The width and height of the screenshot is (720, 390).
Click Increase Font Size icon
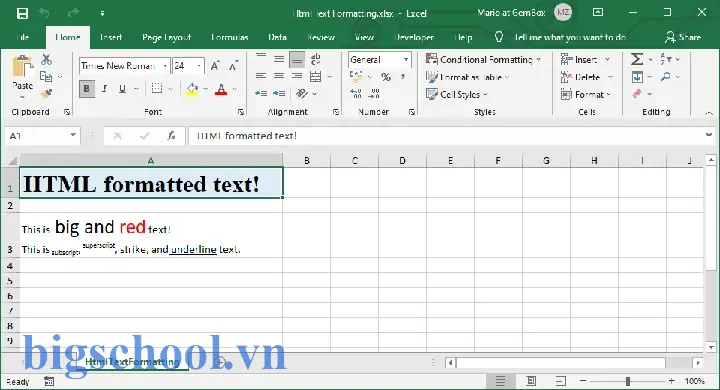click(215, 66)
